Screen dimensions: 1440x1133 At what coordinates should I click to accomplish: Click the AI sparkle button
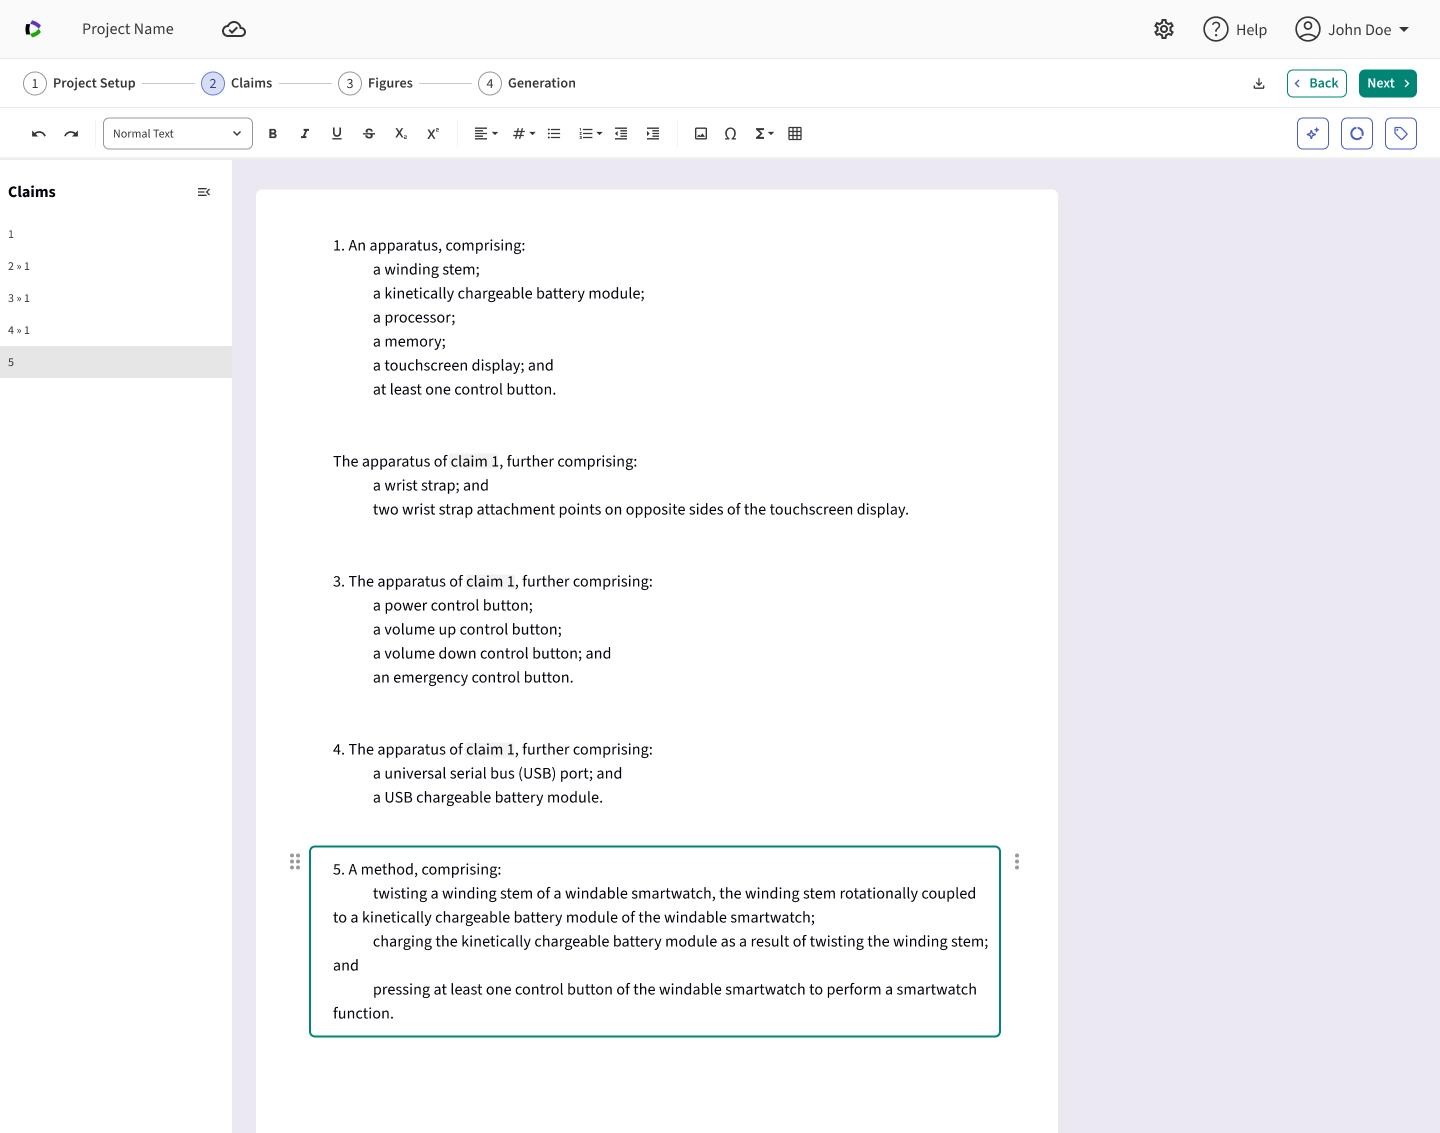pyautogui.click(x=1313, y=134)
